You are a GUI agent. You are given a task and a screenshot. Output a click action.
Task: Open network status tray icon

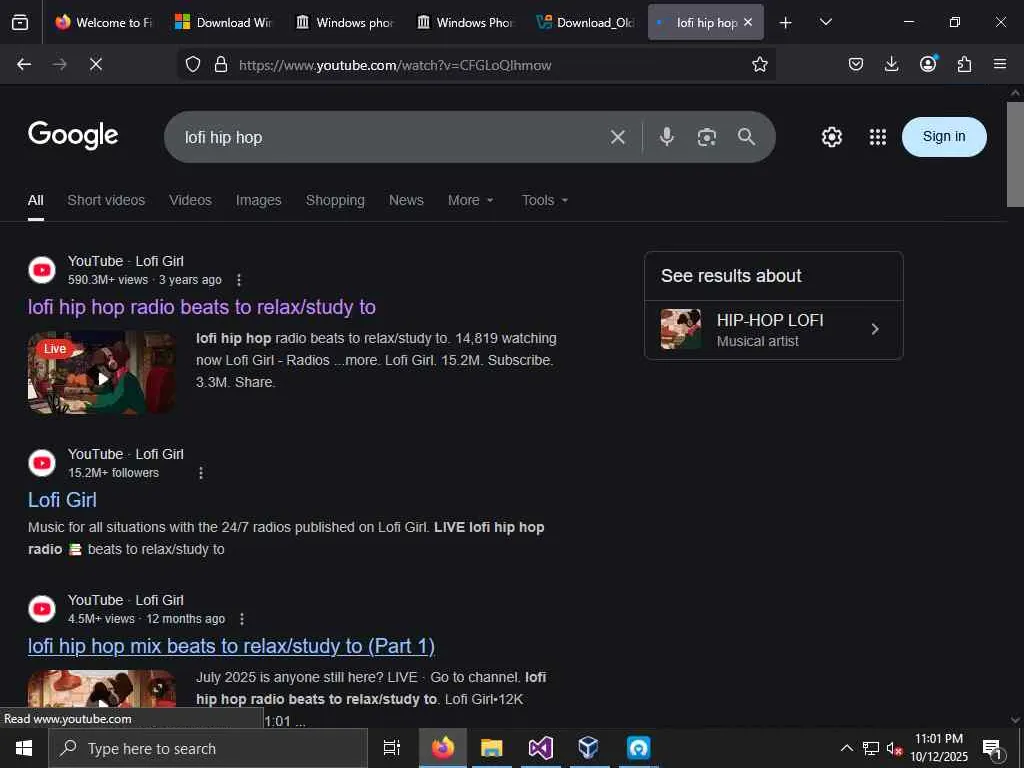(x=871, y=748)
